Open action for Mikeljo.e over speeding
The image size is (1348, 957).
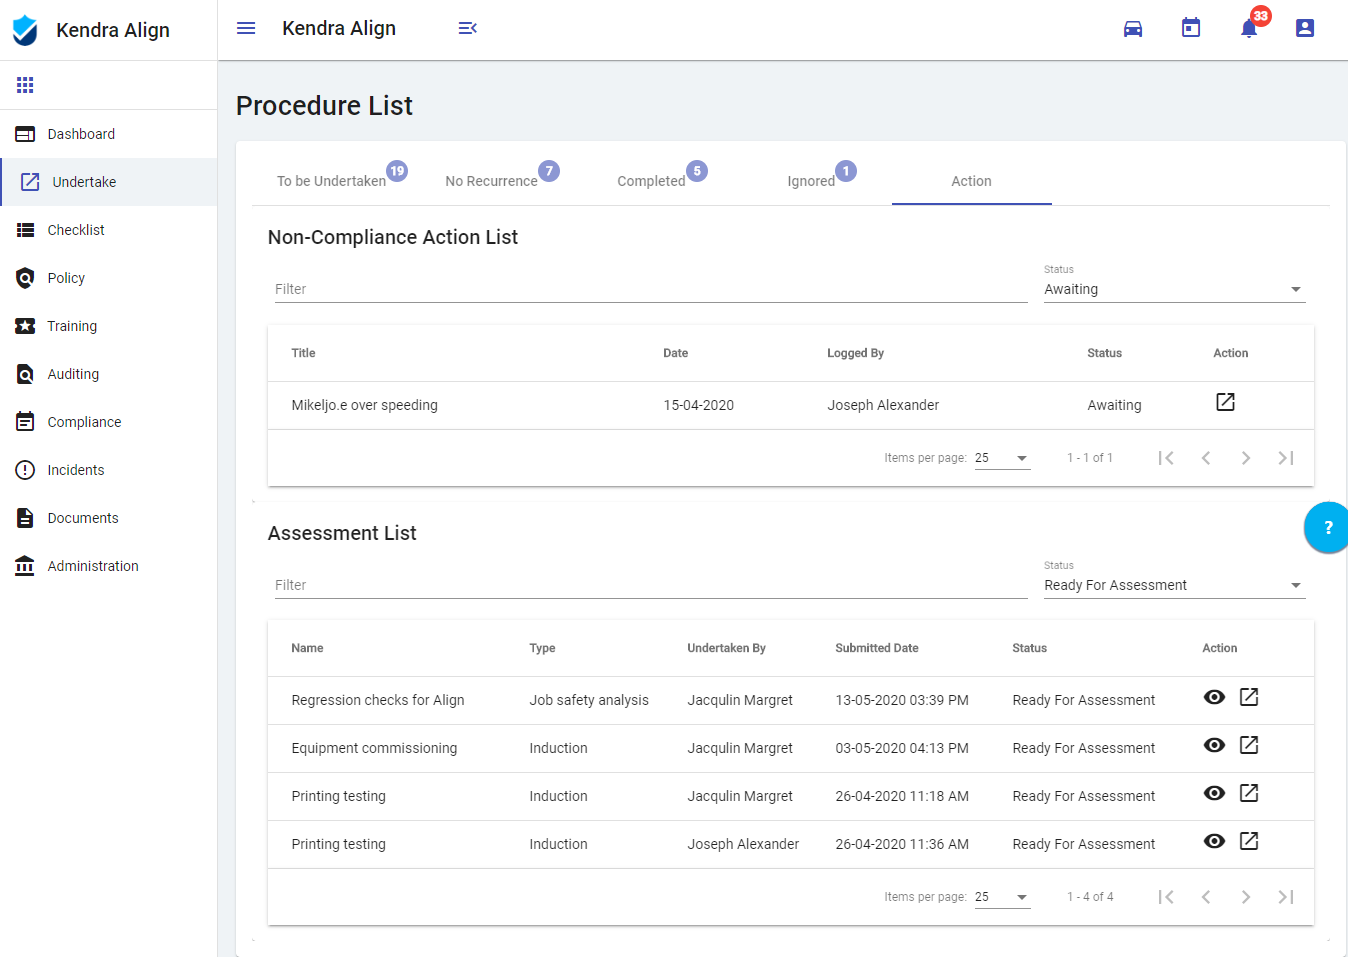click(1225, 402)
